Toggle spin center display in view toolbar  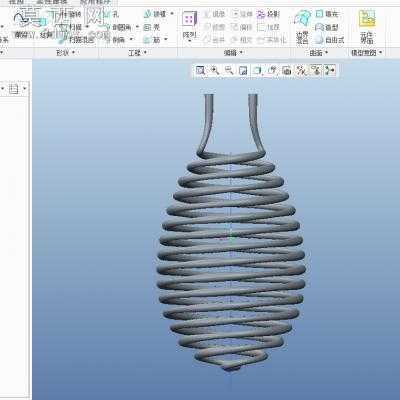(x=330, y=70)
